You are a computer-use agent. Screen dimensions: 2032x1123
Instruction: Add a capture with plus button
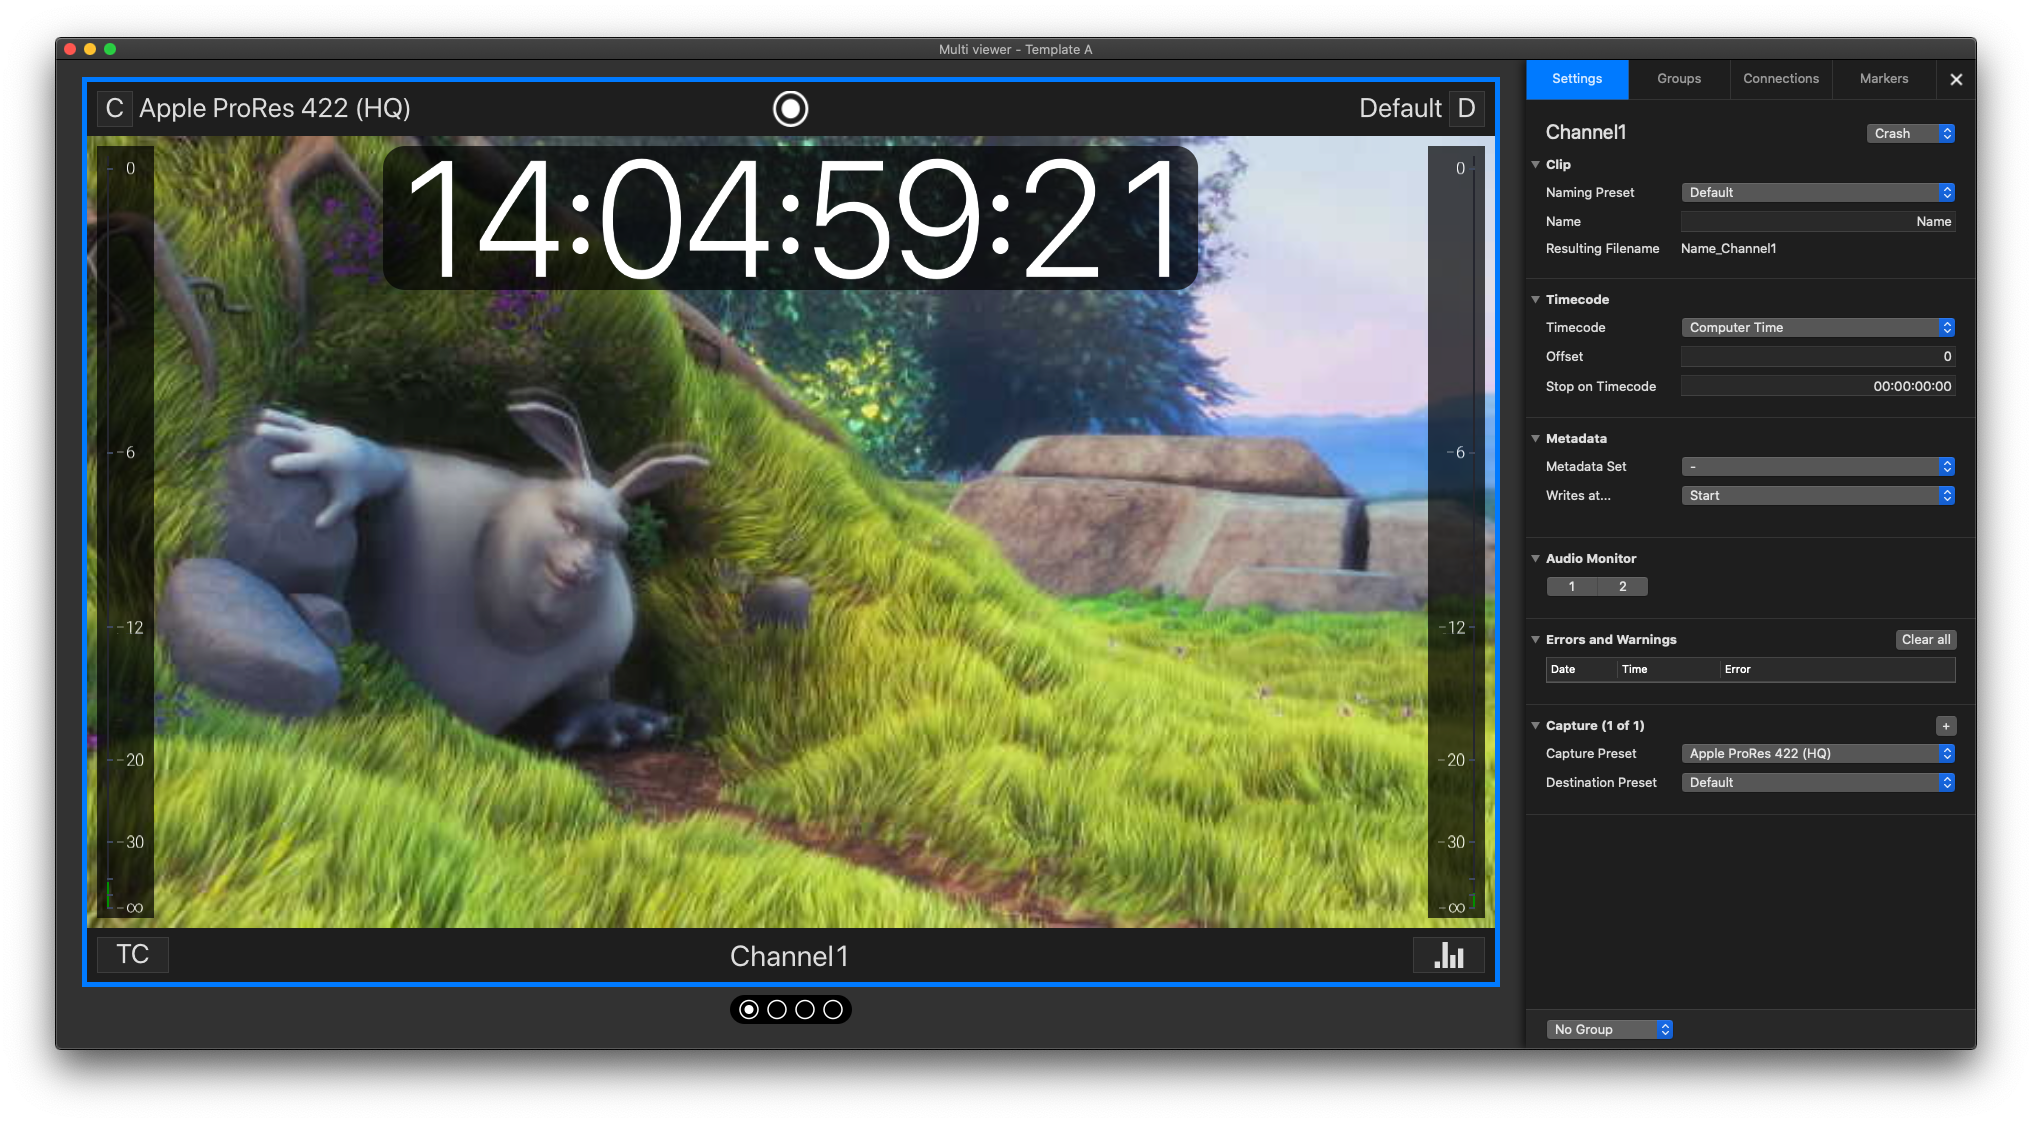[1945, 726]
